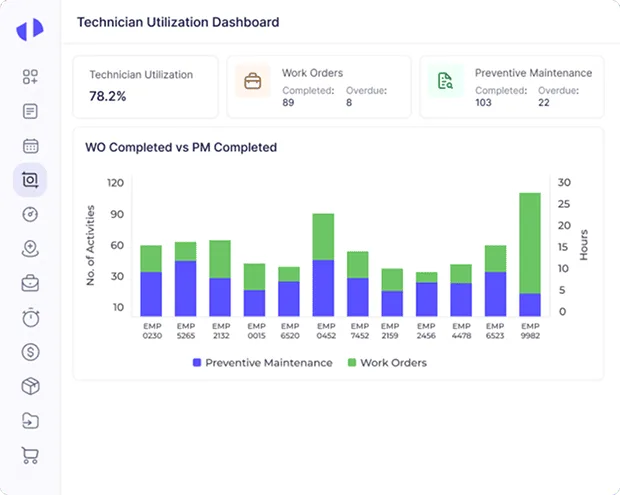Click the EMP 0230 axis label
Screen dimensions: 620x495
[x=152, y=331]
